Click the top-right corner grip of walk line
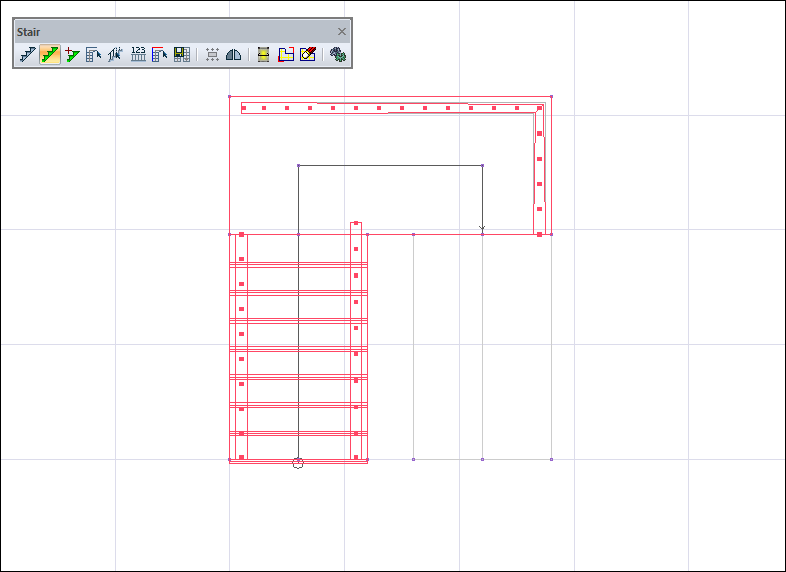 483,166
